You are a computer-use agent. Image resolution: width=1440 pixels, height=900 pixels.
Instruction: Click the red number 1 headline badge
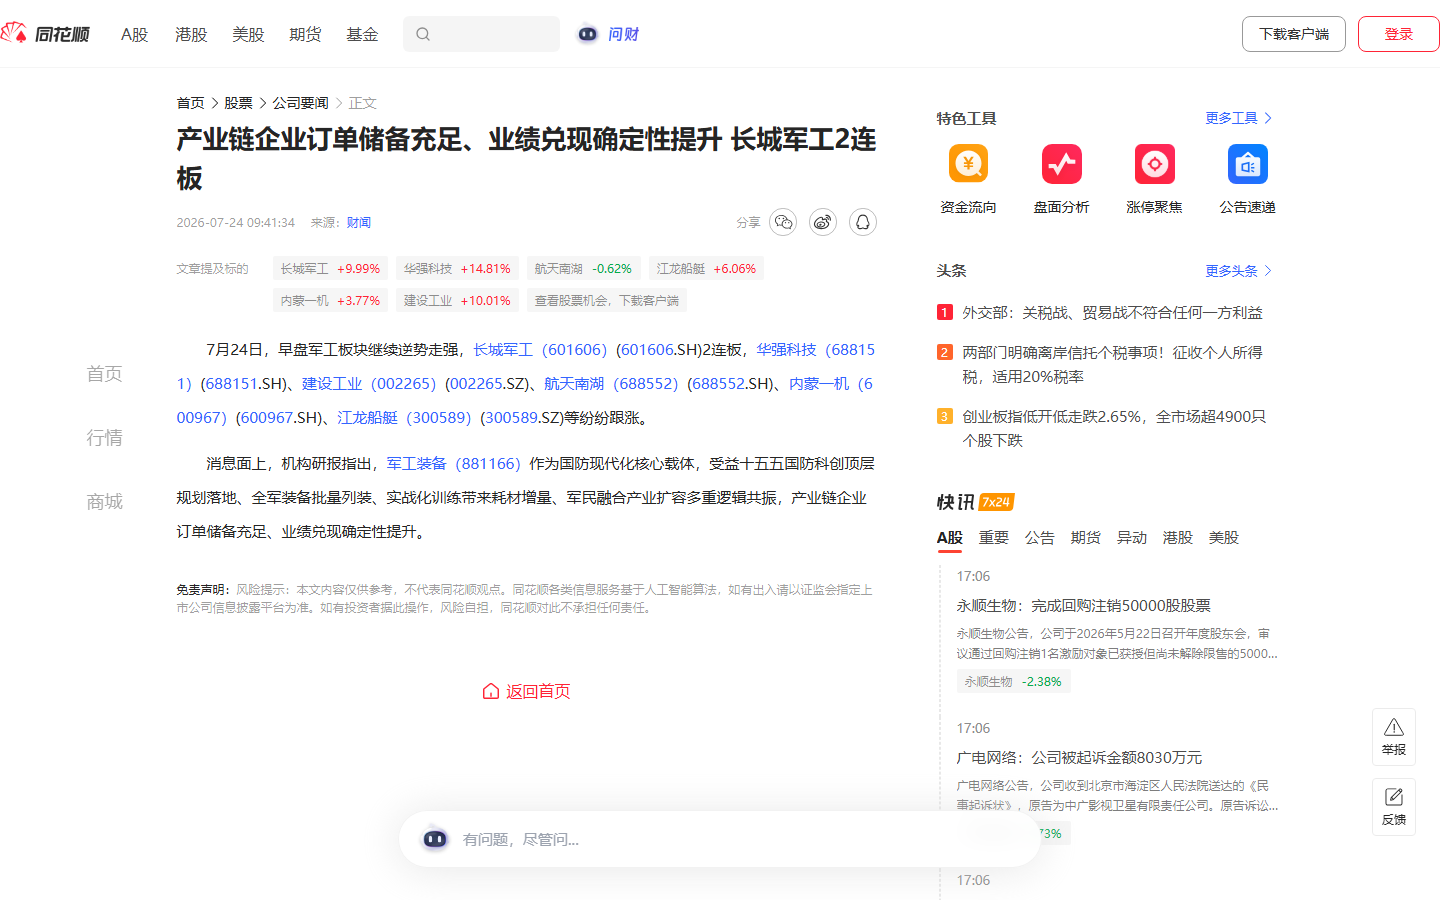[945, 312]
